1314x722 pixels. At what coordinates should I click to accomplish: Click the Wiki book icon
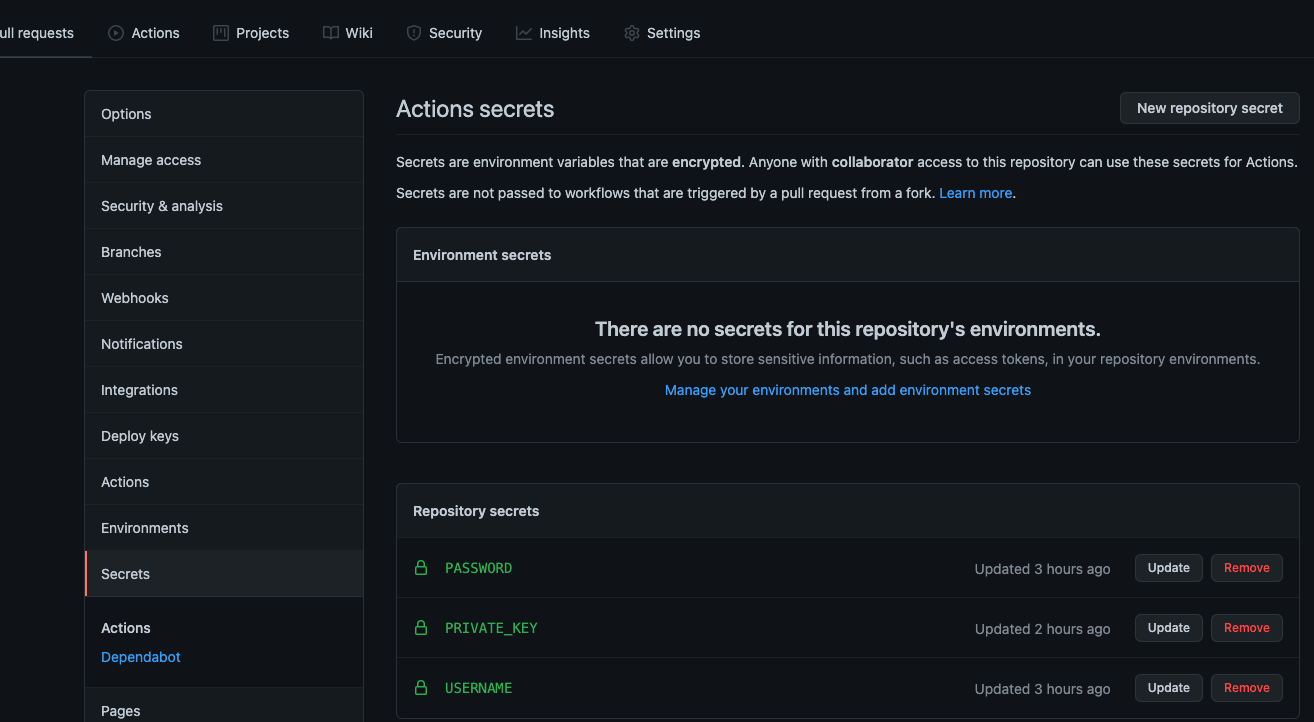click(331, 33)
